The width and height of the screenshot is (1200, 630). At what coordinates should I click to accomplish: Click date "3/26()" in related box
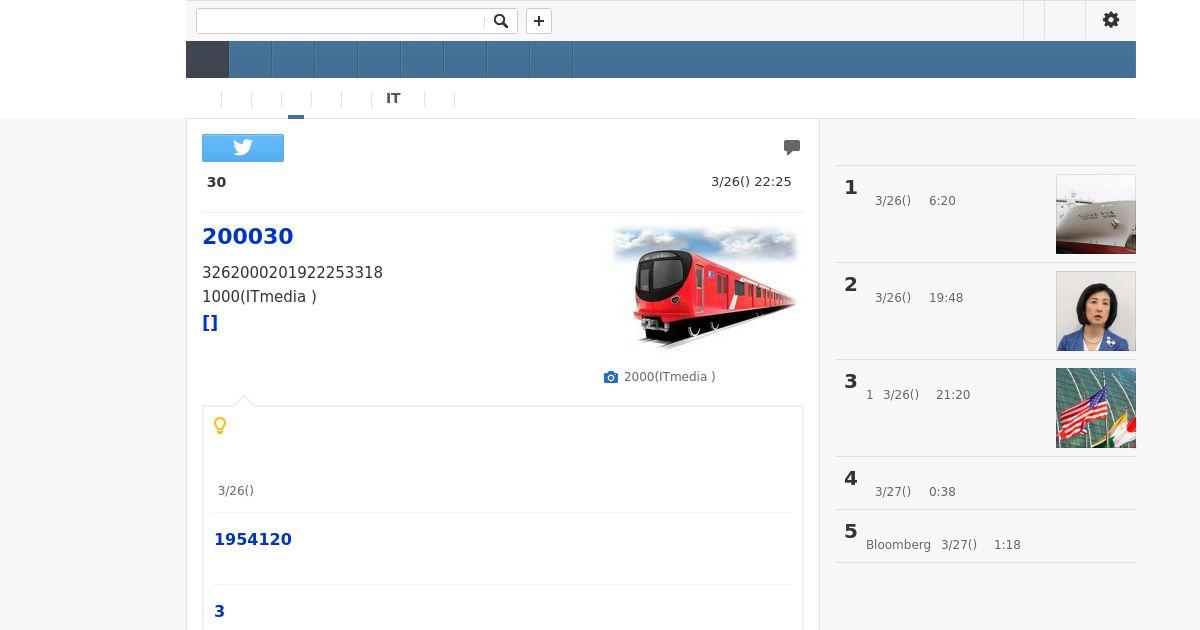pos(236,491)
